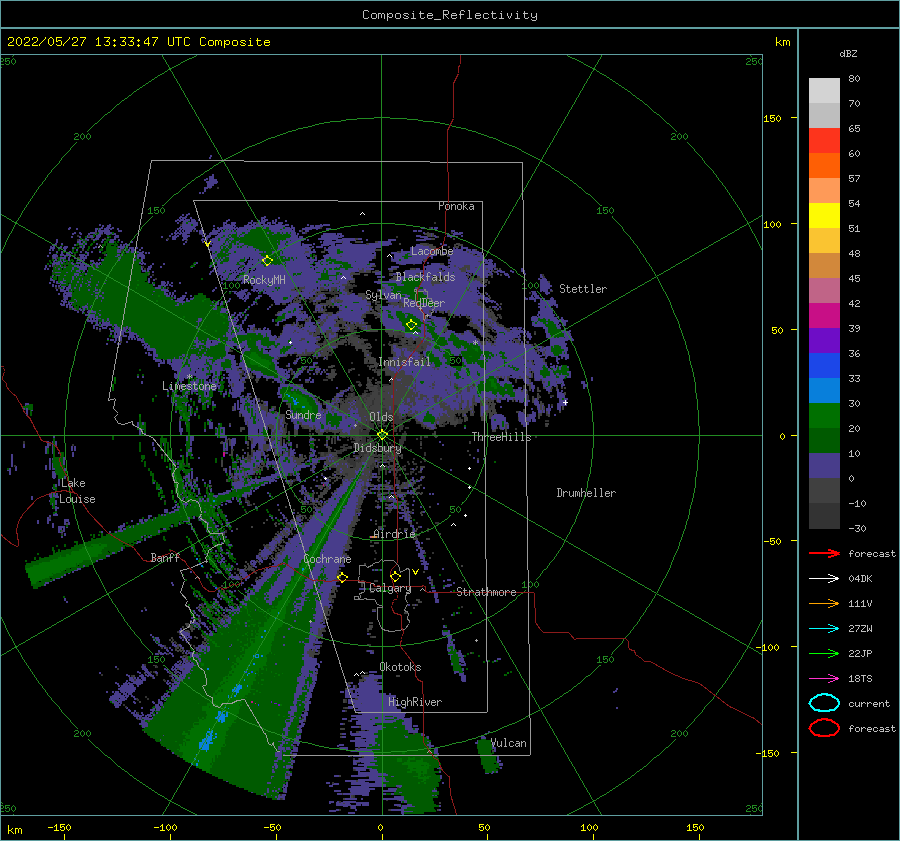Image resolution: width=900 pixels, height=841 pixels.
Task: Click the -150 label on the bottom axis
Action: click(59, 827)
